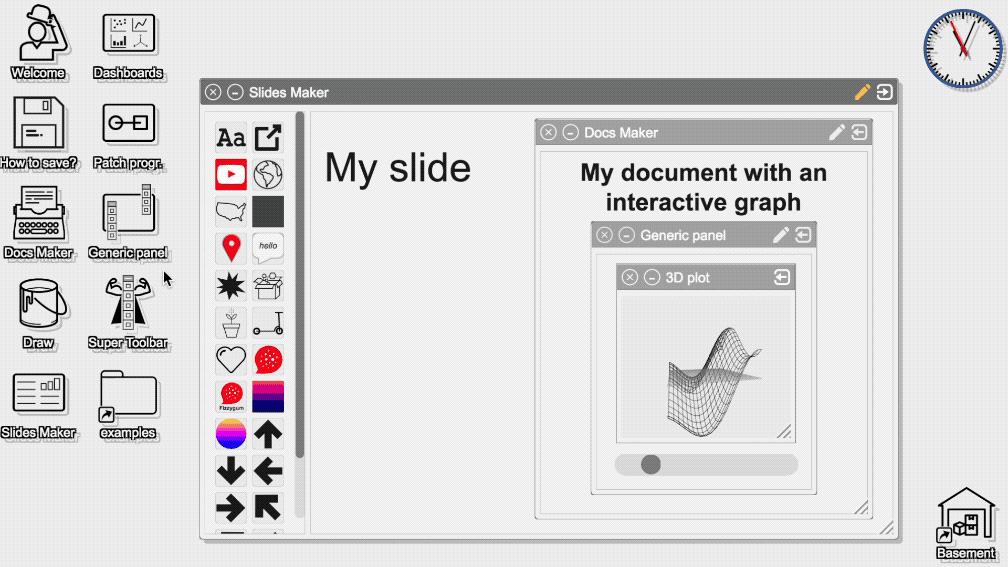This screenshot has width=1008, height=567.
Task: Click the external link icon in palette
Action: [x=268, y=138]
